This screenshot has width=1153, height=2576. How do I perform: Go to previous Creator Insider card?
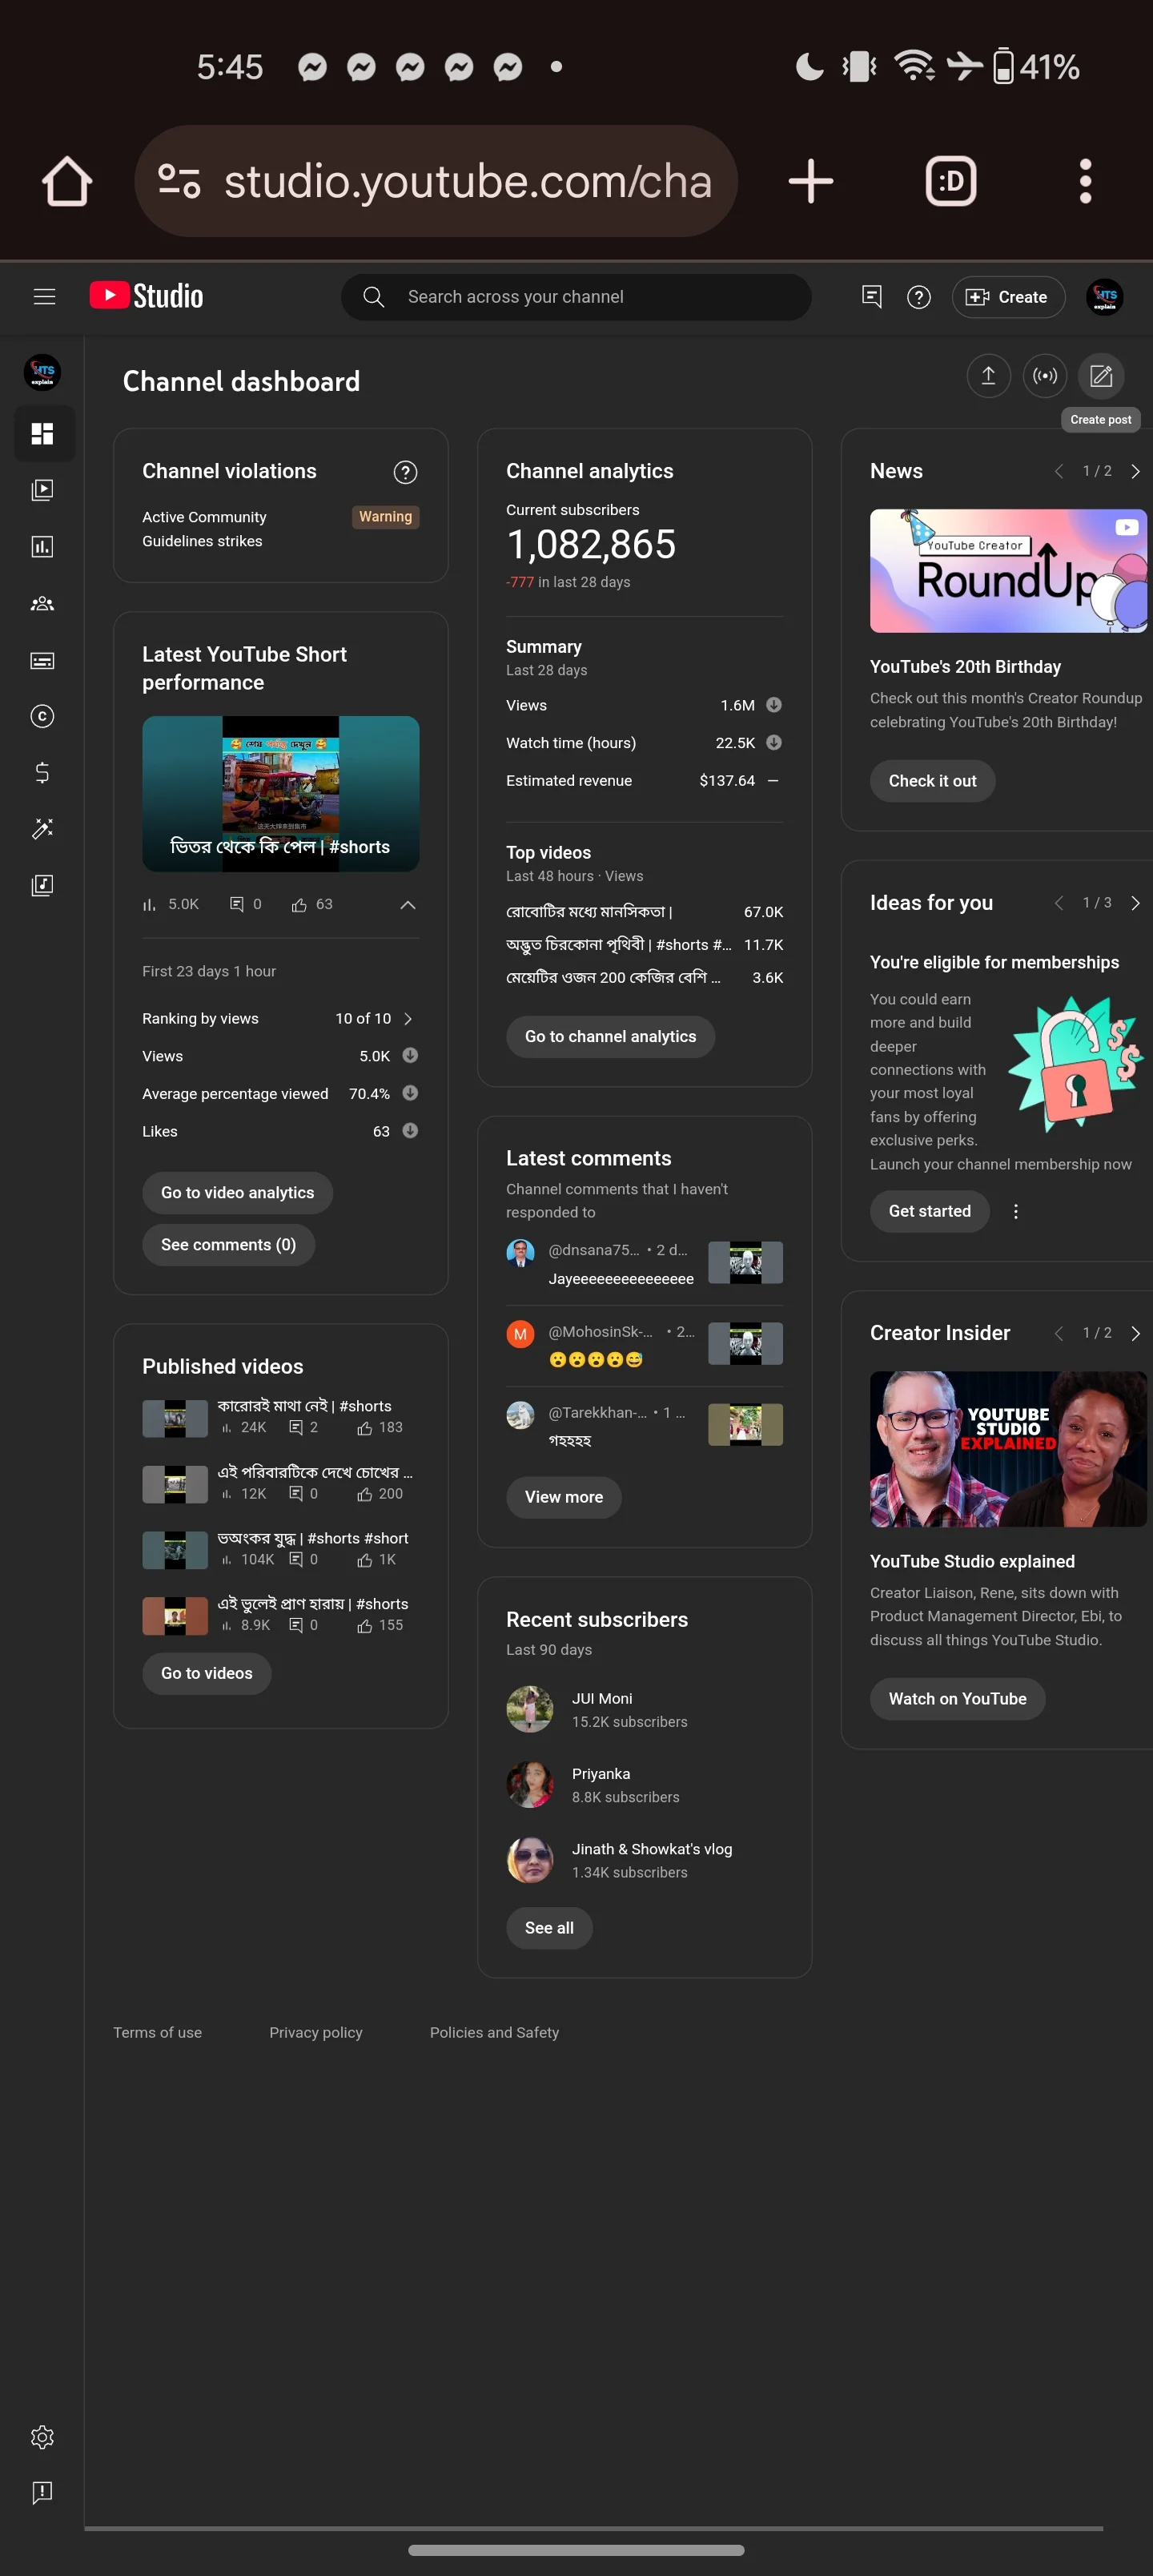click(1058, 1333)
